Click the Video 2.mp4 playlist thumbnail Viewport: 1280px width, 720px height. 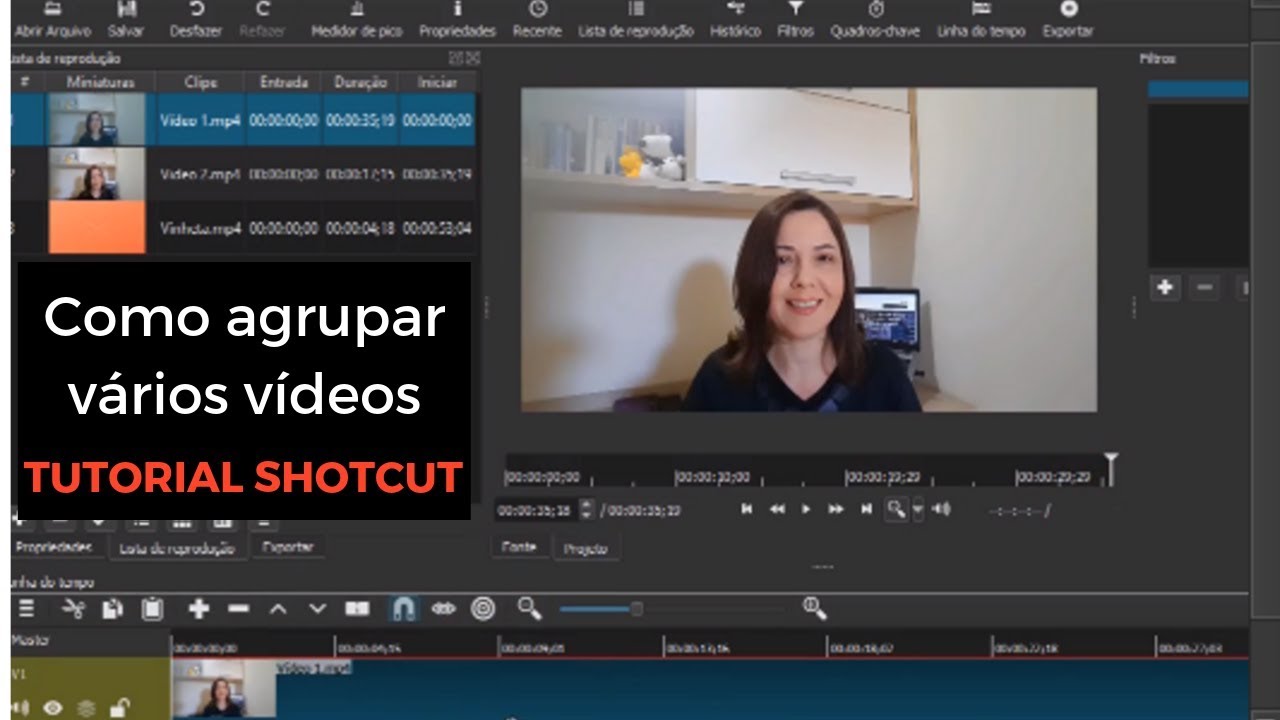coord(97,174)
